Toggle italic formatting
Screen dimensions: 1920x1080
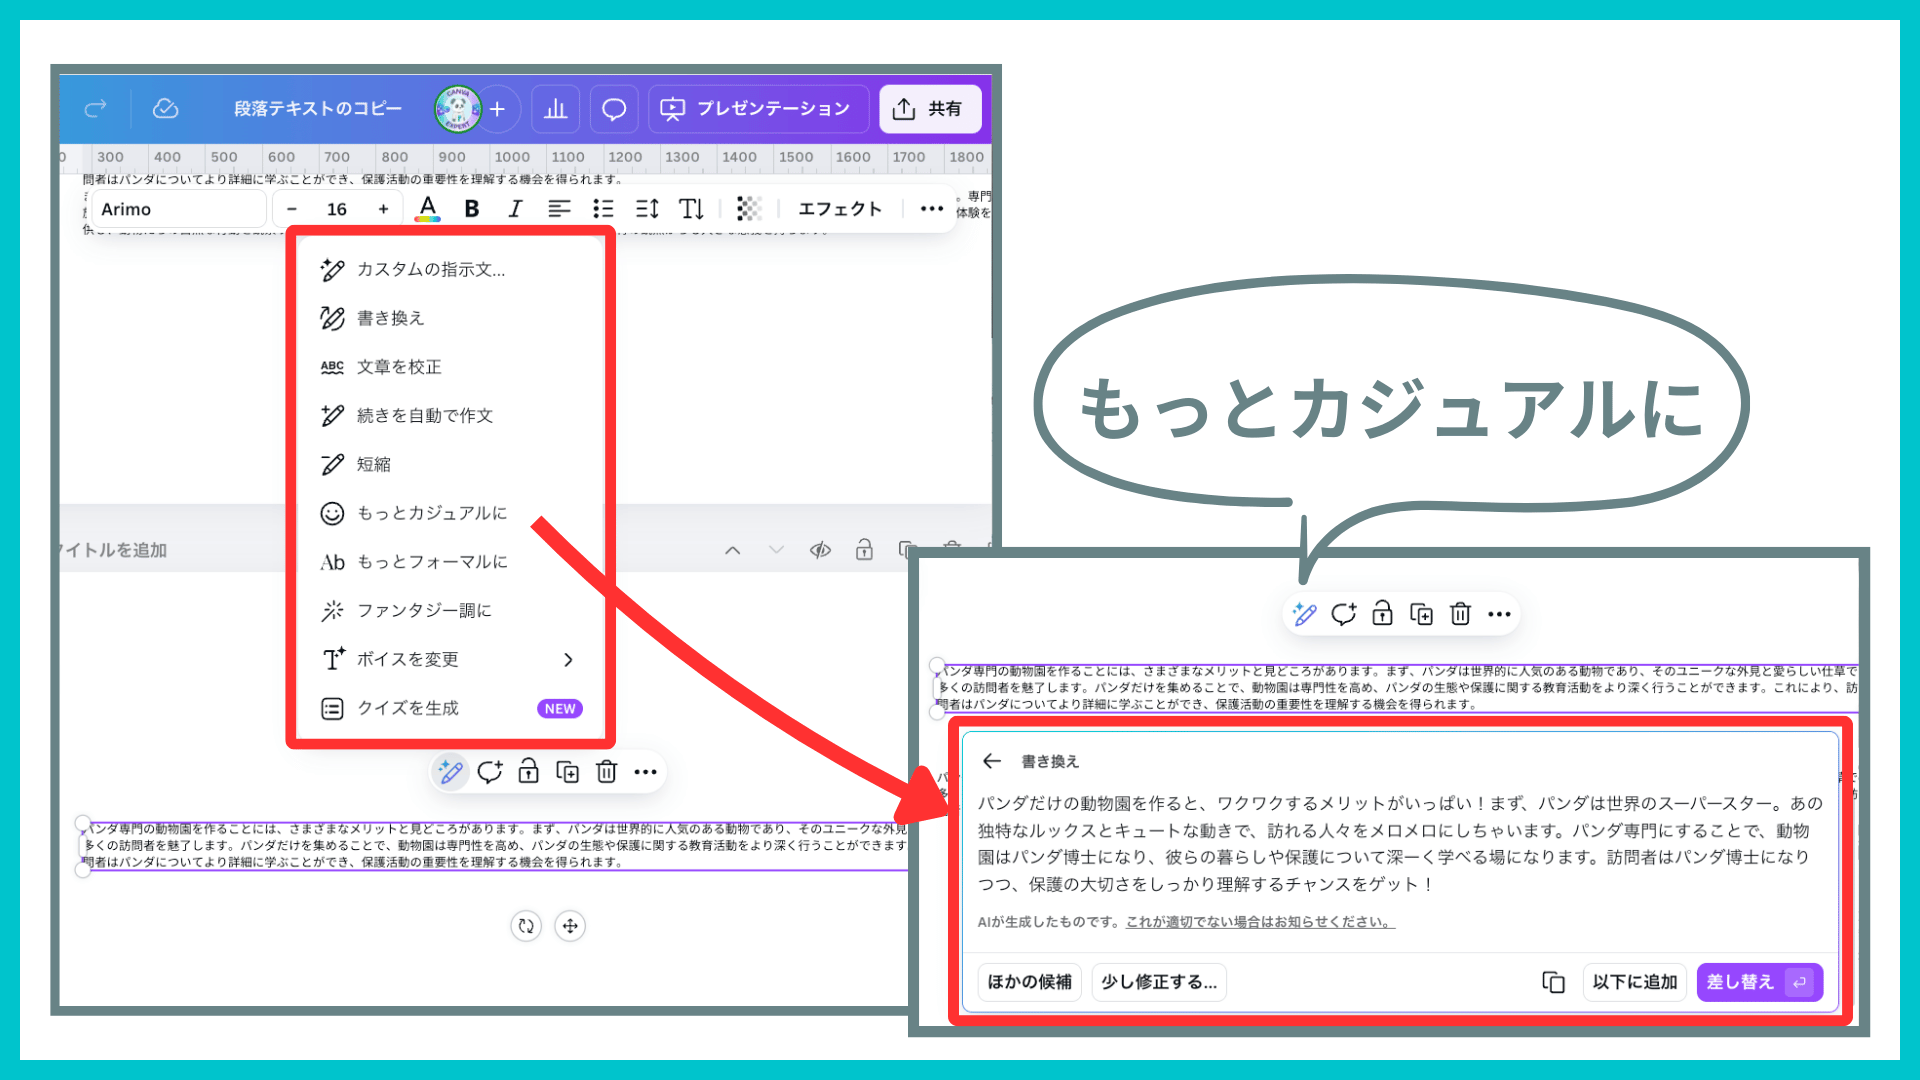point(515,209)
